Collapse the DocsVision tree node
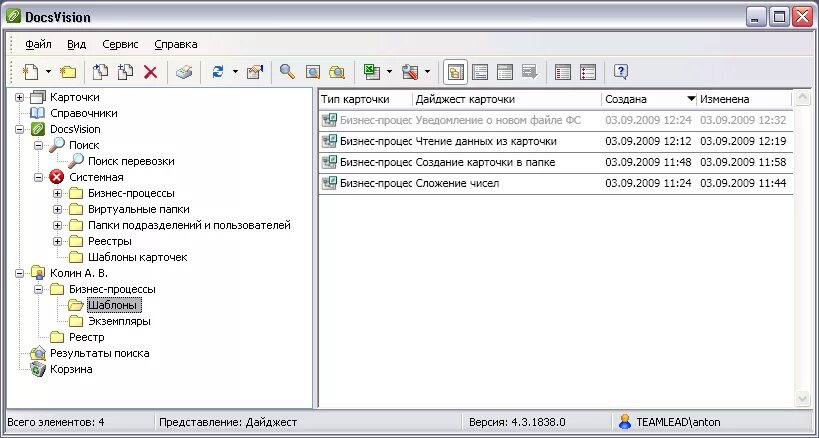 [x=19, y=129]
